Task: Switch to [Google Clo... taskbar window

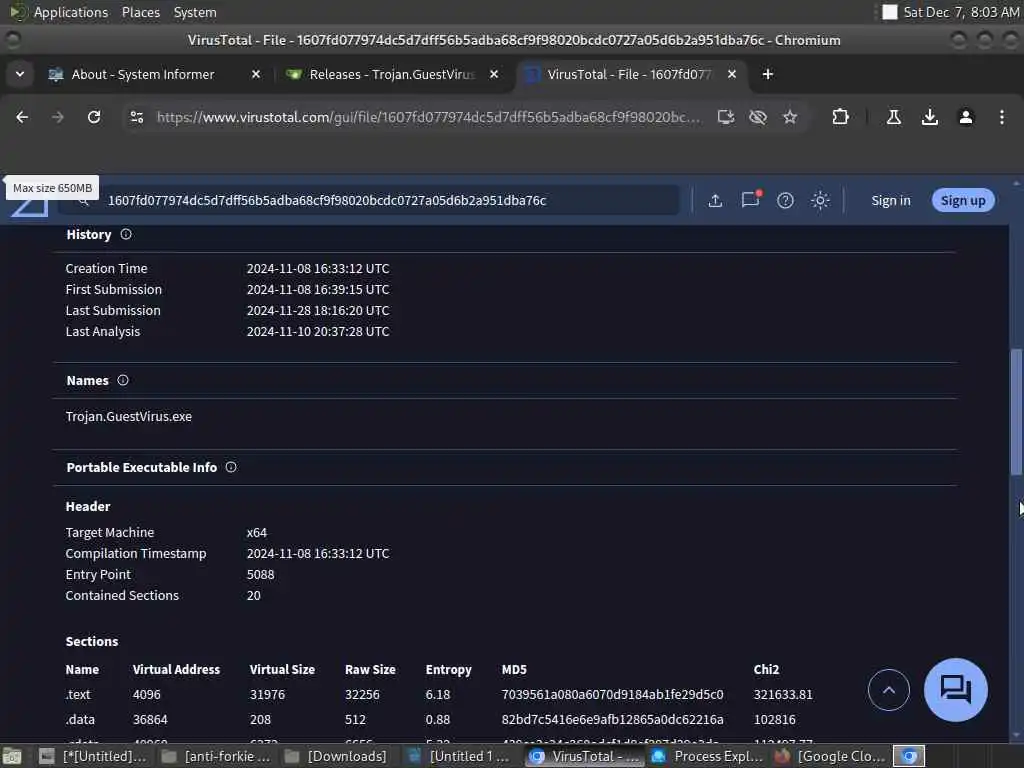Action: [x=831, y=756]
